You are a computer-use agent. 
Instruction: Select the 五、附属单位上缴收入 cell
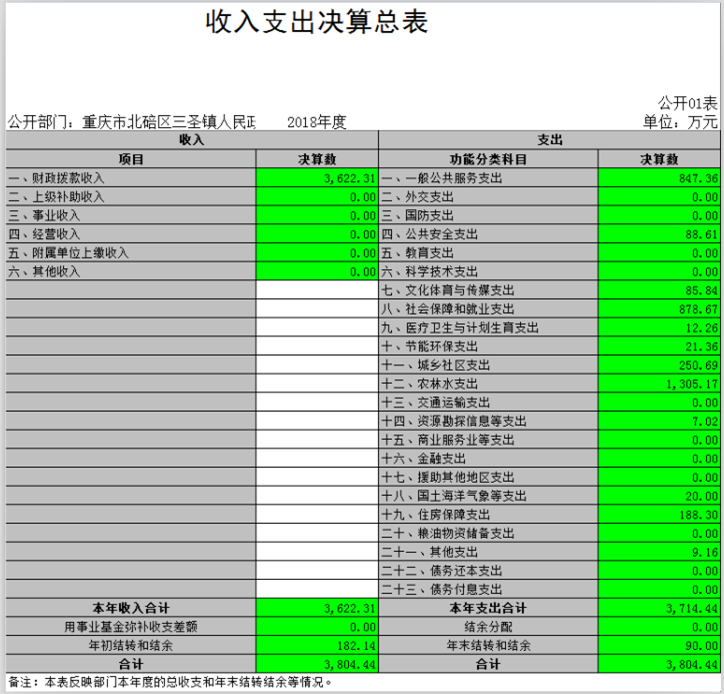(131, 253)
